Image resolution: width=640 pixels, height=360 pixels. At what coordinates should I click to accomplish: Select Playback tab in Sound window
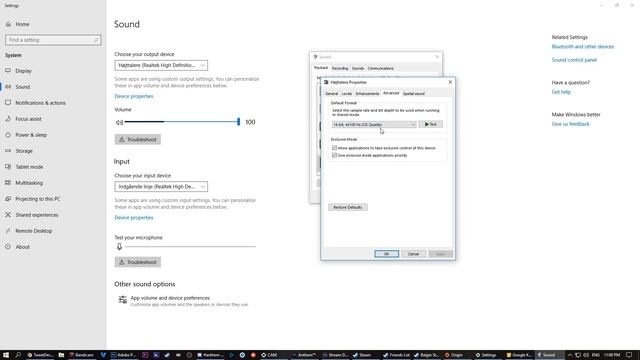(x=321, y=68)
